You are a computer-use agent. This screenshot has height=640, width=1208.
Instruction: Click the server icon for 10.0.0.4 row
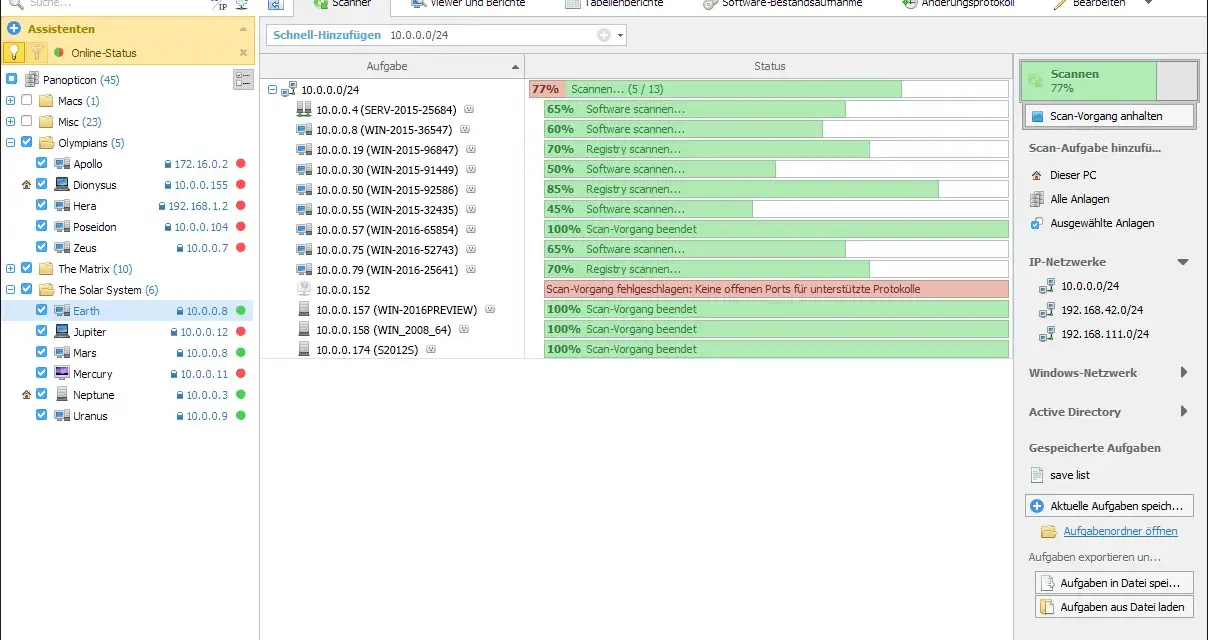[x=305, y=109]
